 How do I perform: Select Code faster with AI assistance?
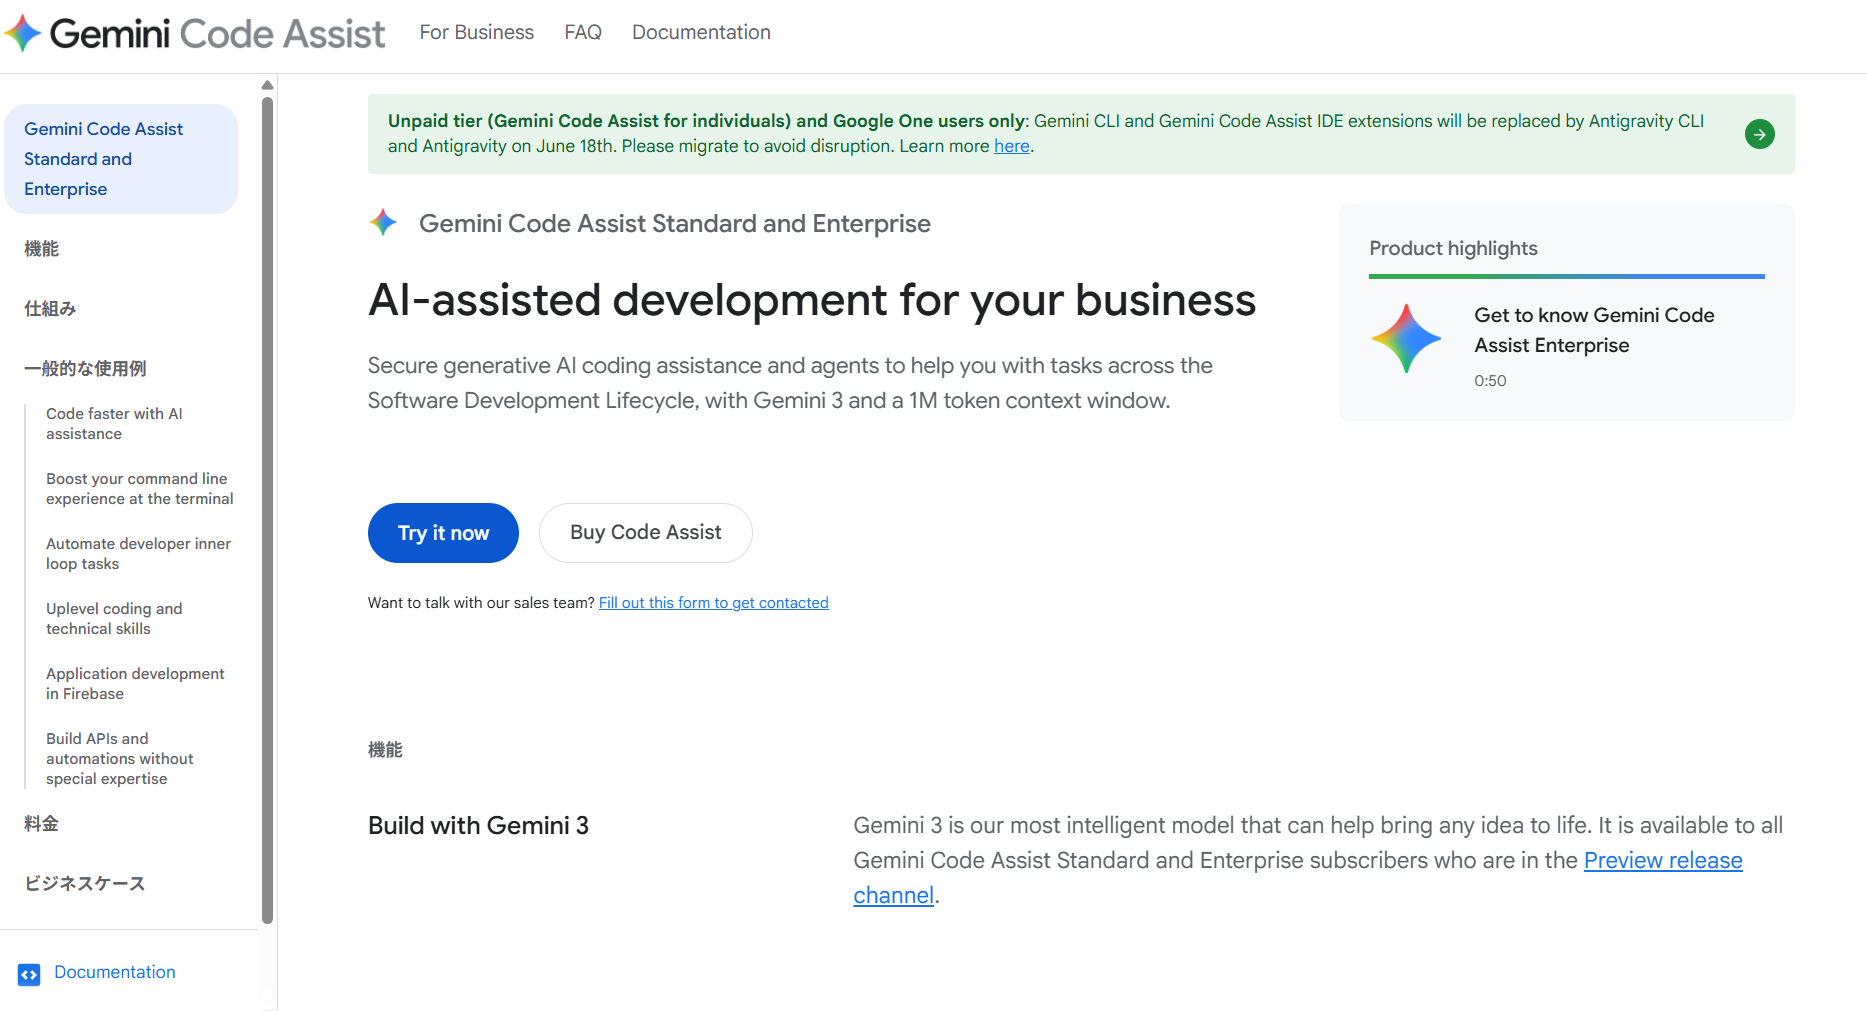point(114,424)
